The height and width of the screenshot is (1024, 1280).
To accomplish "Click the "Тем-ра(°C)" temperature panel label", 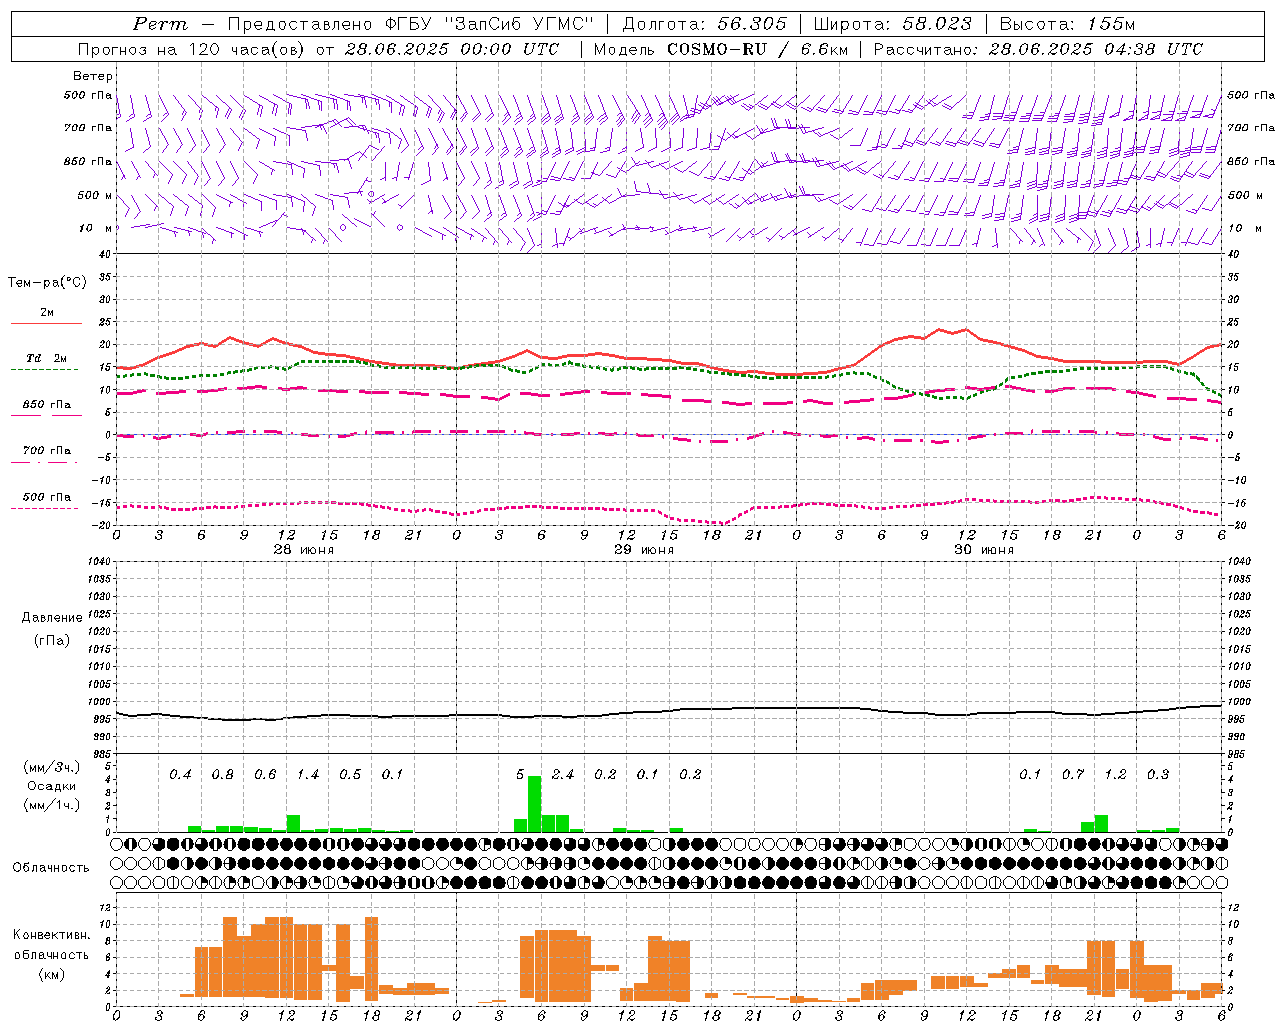I will 47,283.
